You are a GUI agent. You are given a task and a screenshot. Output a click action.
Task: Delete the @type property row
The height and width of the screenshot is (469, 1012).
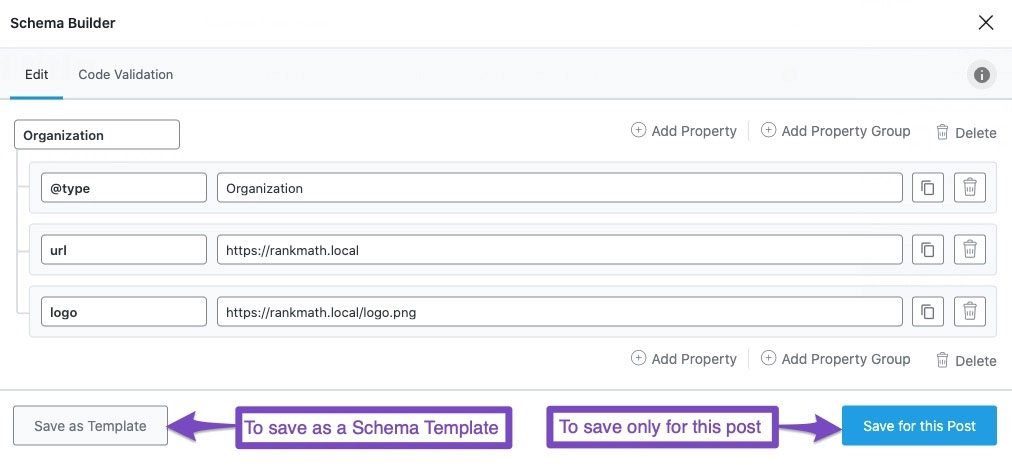tap(969, 188)
